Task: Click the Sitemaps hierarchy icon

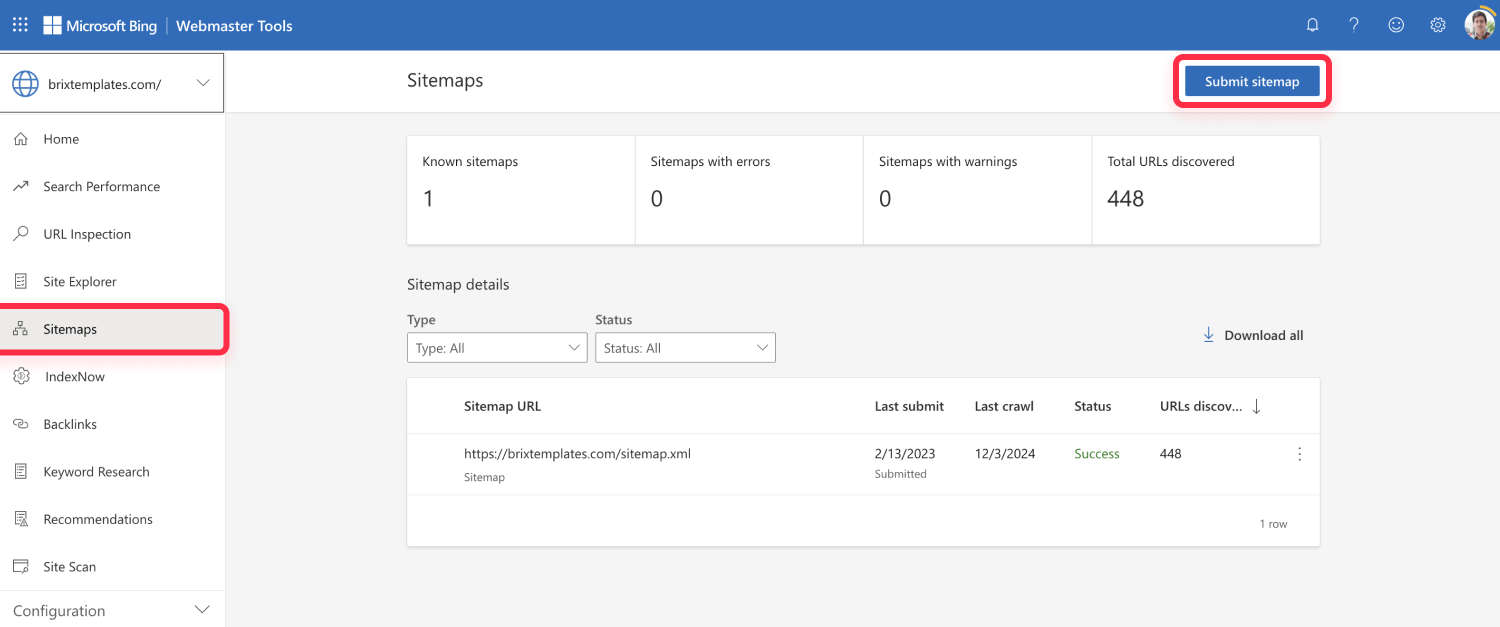Action: pyautogui.click(x=21, y=329)
